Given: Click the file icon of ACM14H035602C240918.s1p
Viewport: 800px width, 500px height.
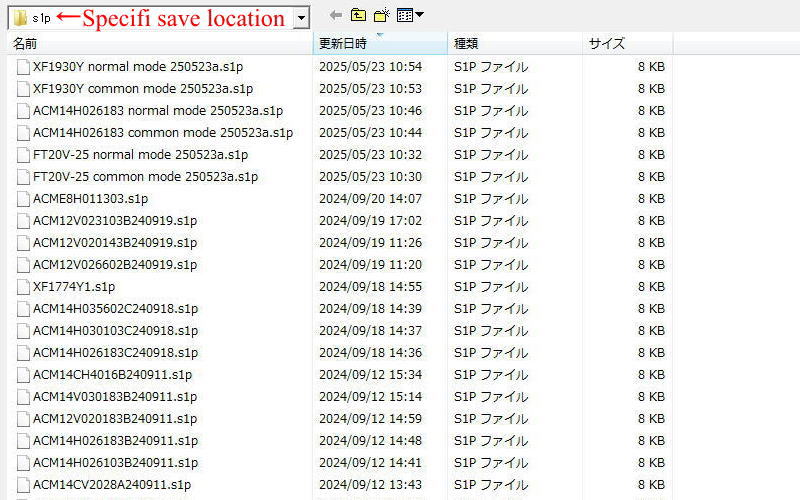Looking at the screenshot, I should [23, 309].
